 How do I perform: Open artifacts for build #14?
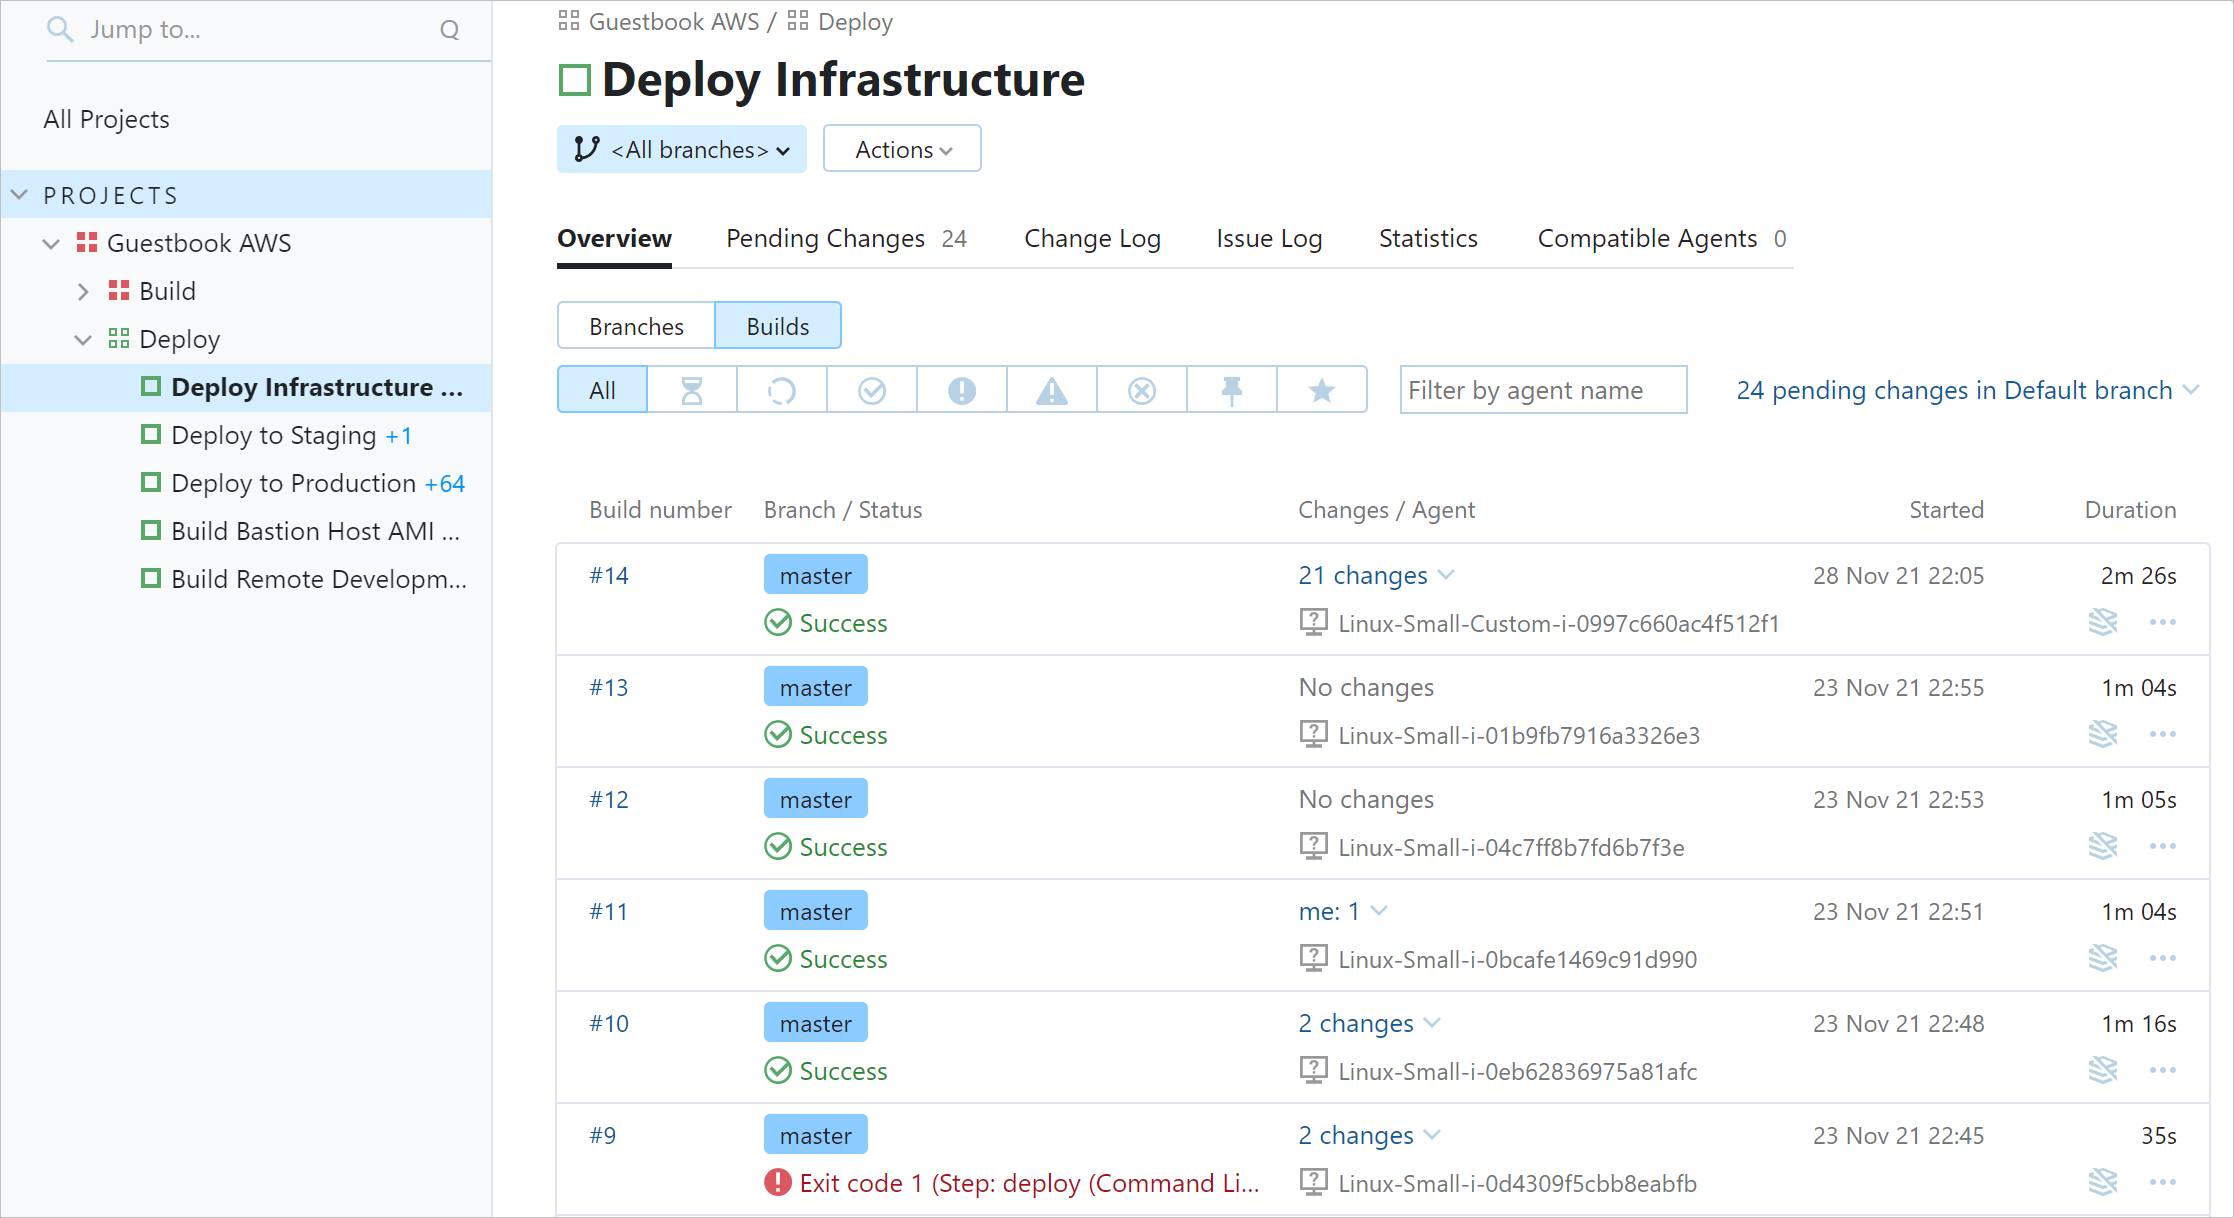point(2103,621)
